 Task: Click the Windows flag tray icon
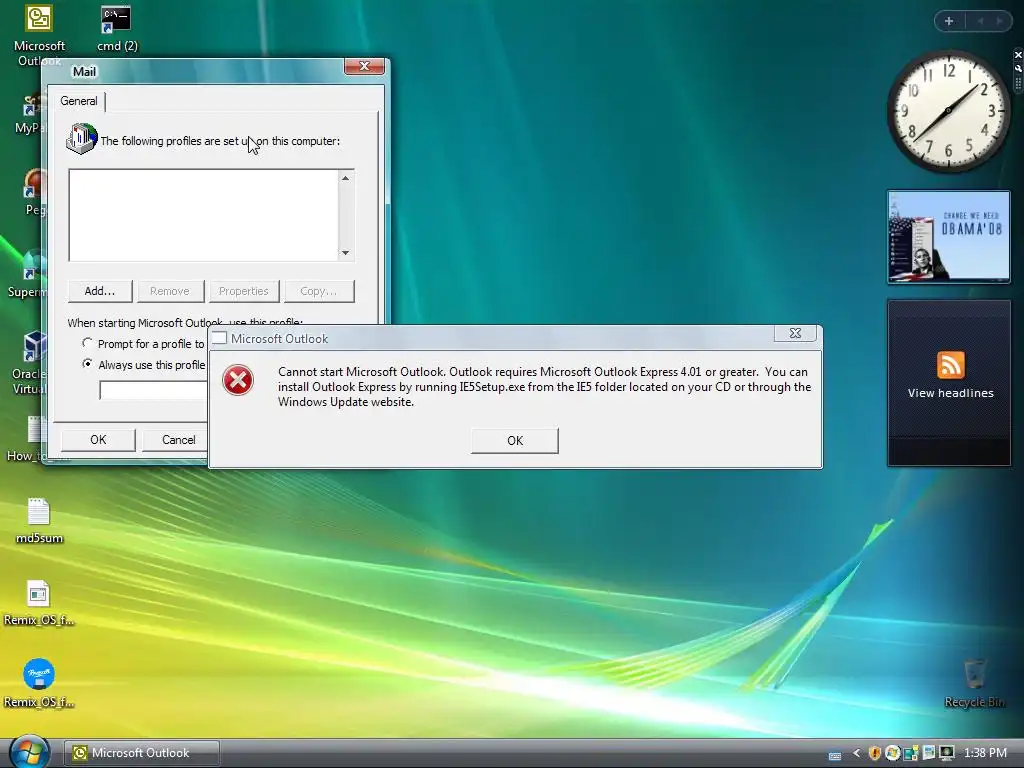point(892,753)
